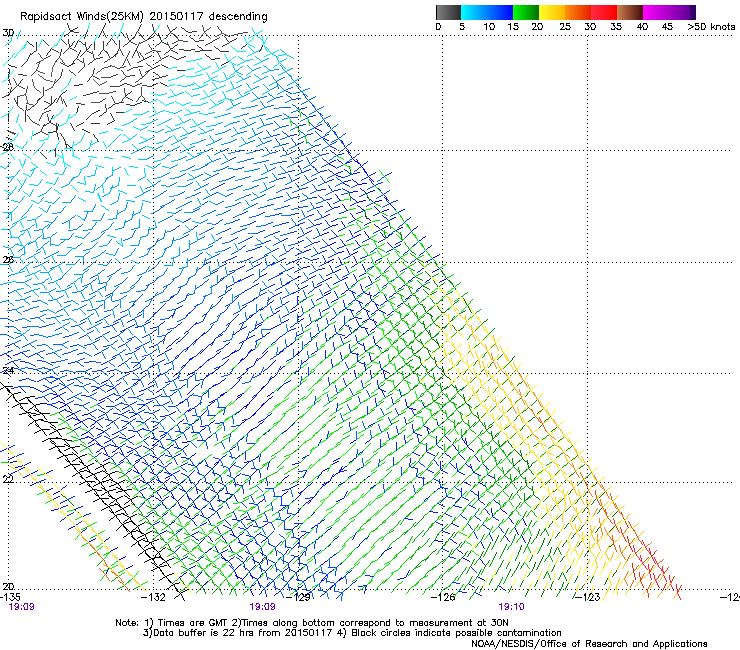Click the gray 0-5 knots legend segment
The height and width of the screenshot is (650, 740).
(x=448, y=12)
